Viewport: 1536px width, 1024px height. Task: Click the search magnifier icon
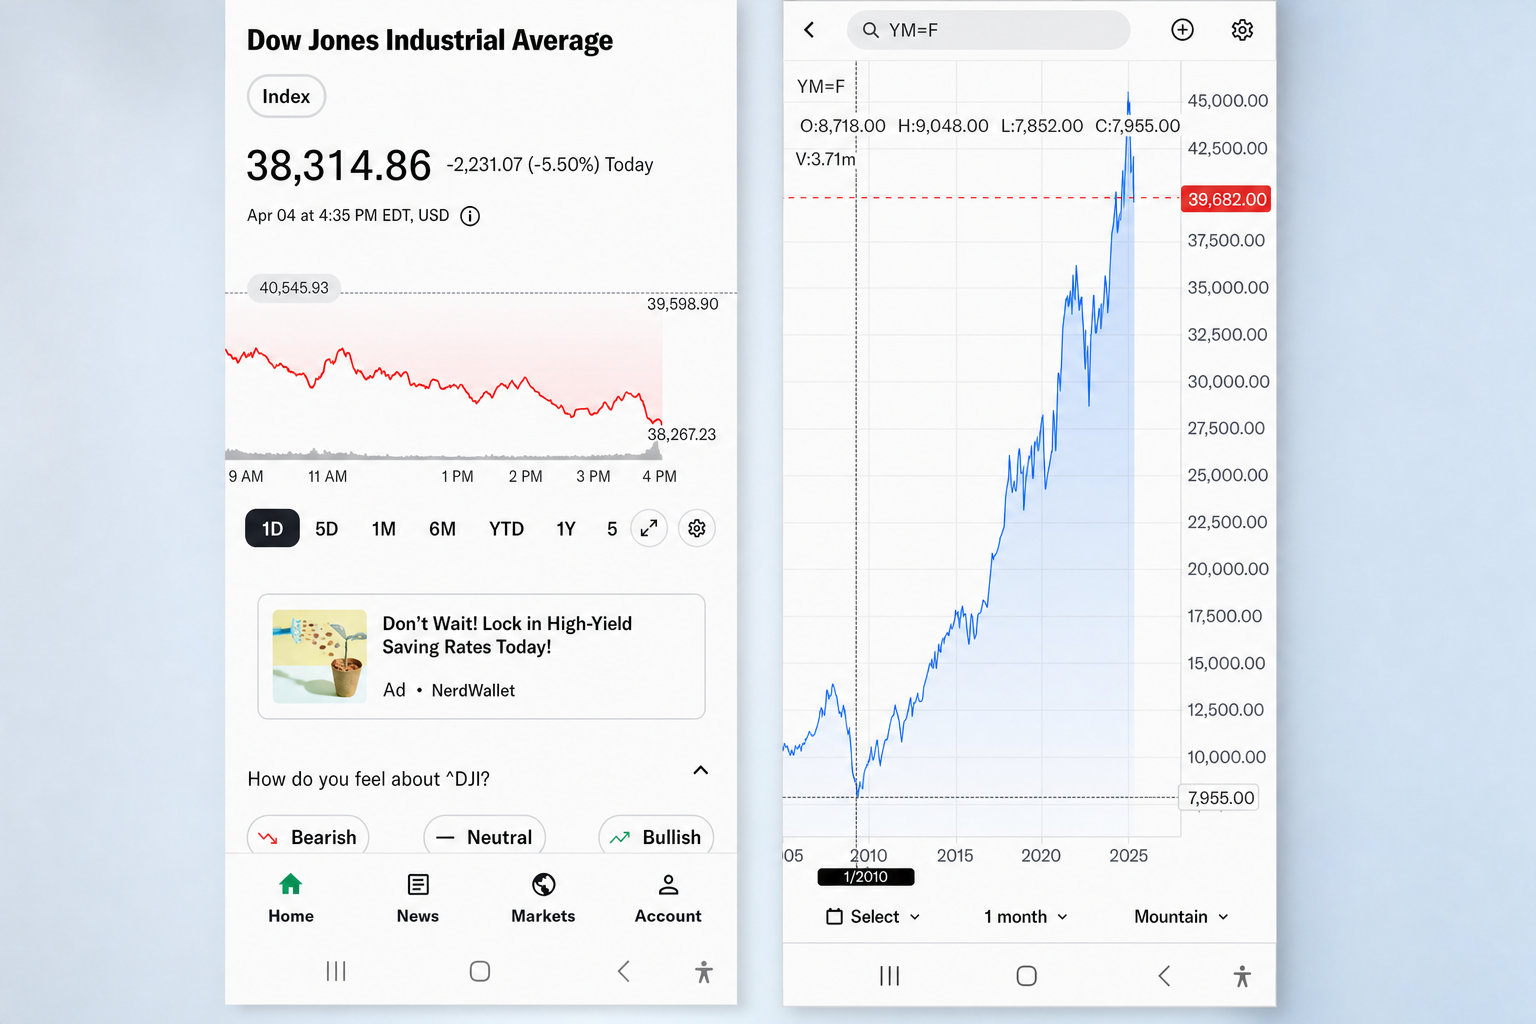click(x=871, y=30)
